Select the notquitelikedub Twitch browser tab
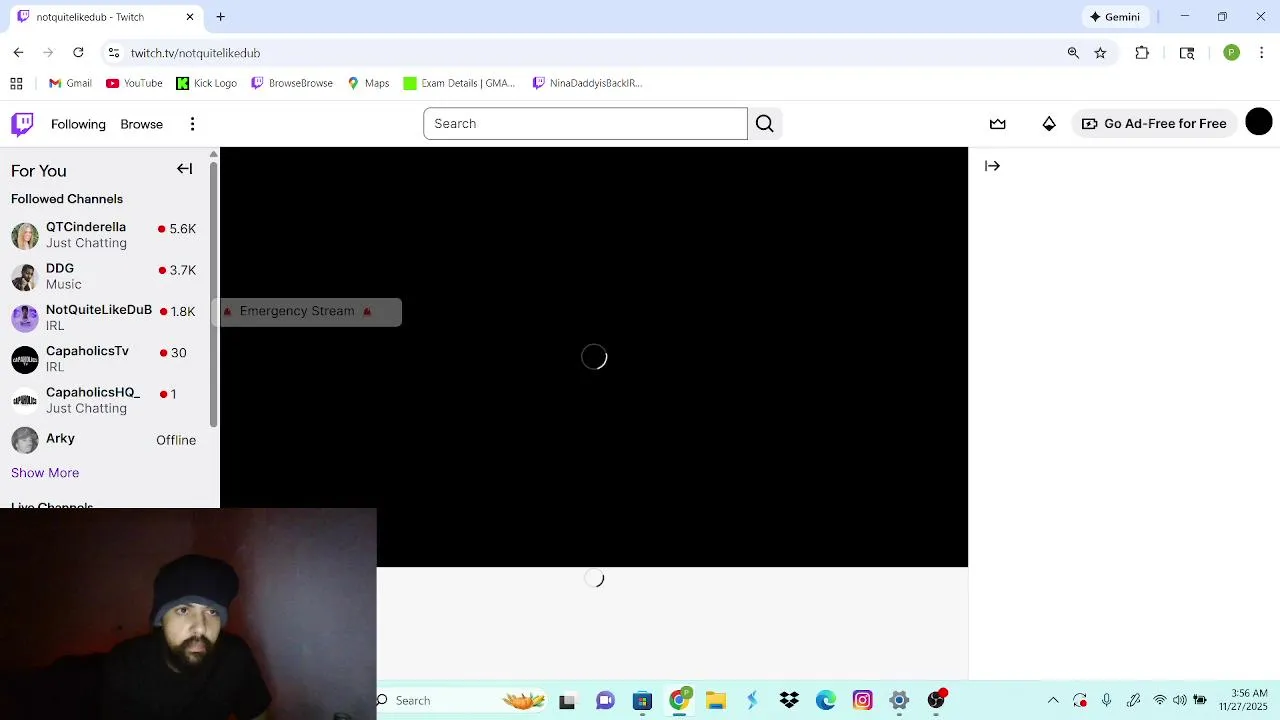The height and width of the screenshot is (720, 1280). pyautogui.click(x=105, y=17)
